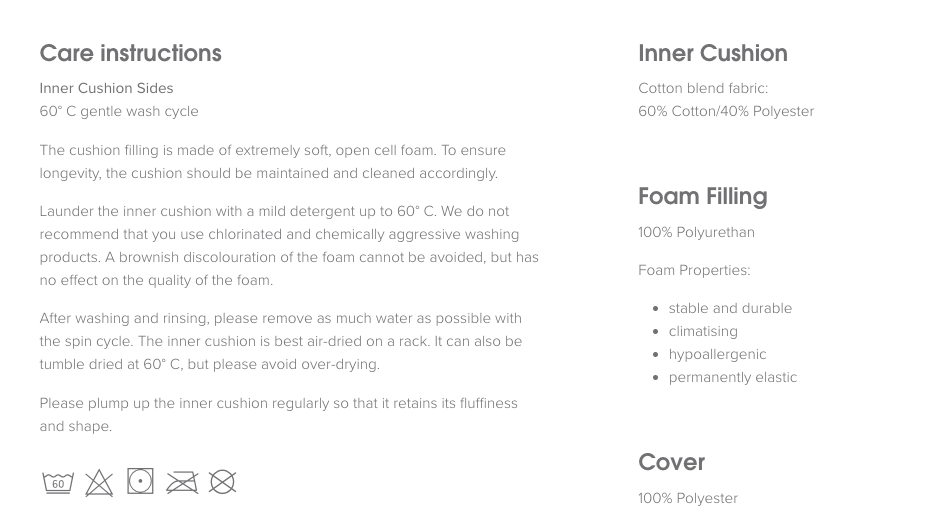Click the '60% Cotton/40% Polyester' text

pyautogui.click(x=726, y=111)
